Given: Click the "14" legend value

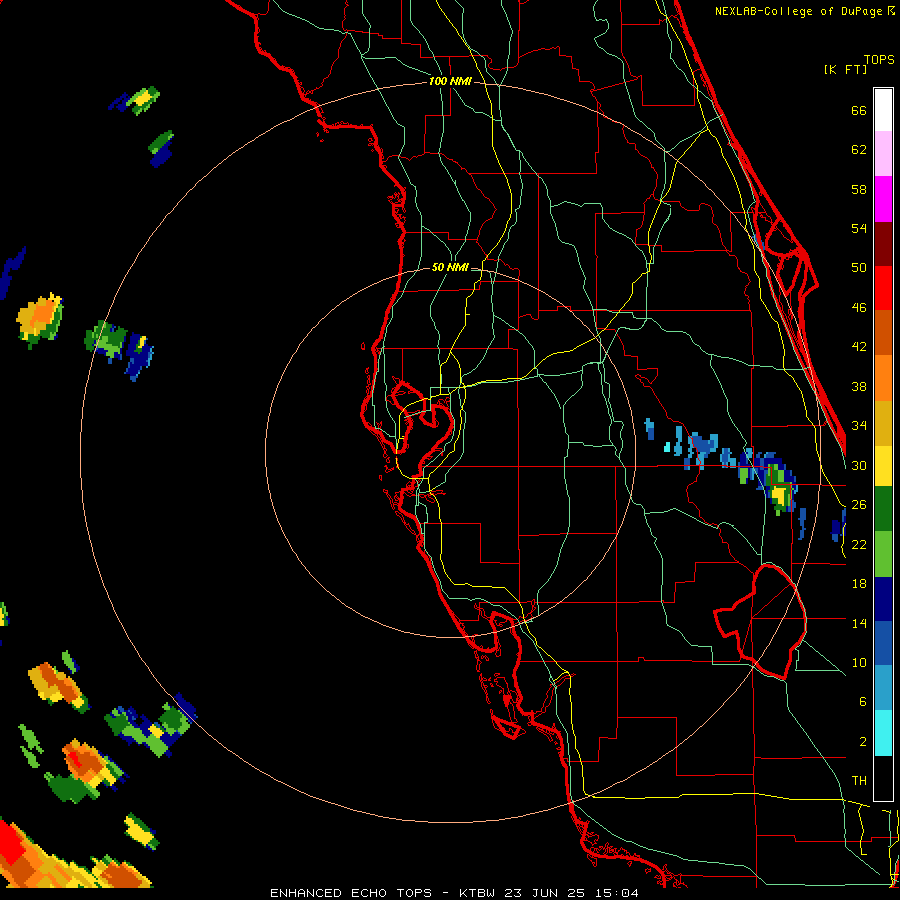Looking at the screenshot, I should coord(859,623).
